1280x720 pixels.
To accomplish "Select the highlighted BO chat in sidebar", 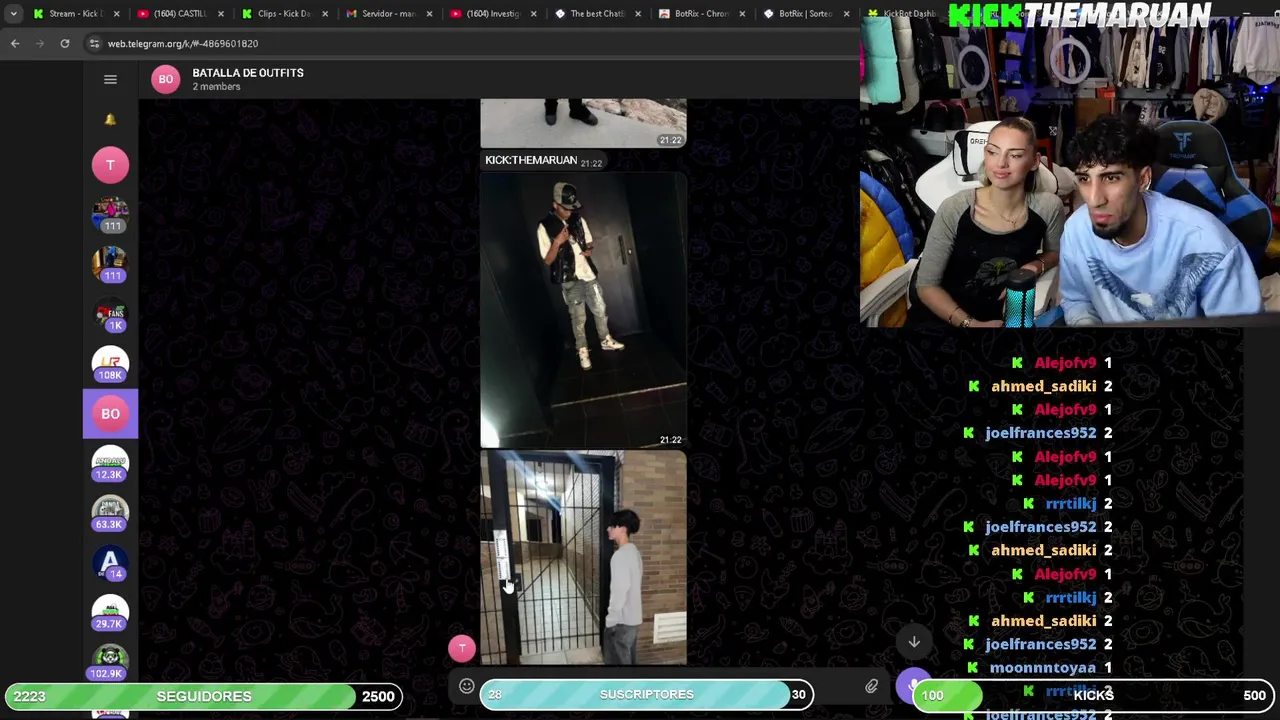I will pos(110,414).
